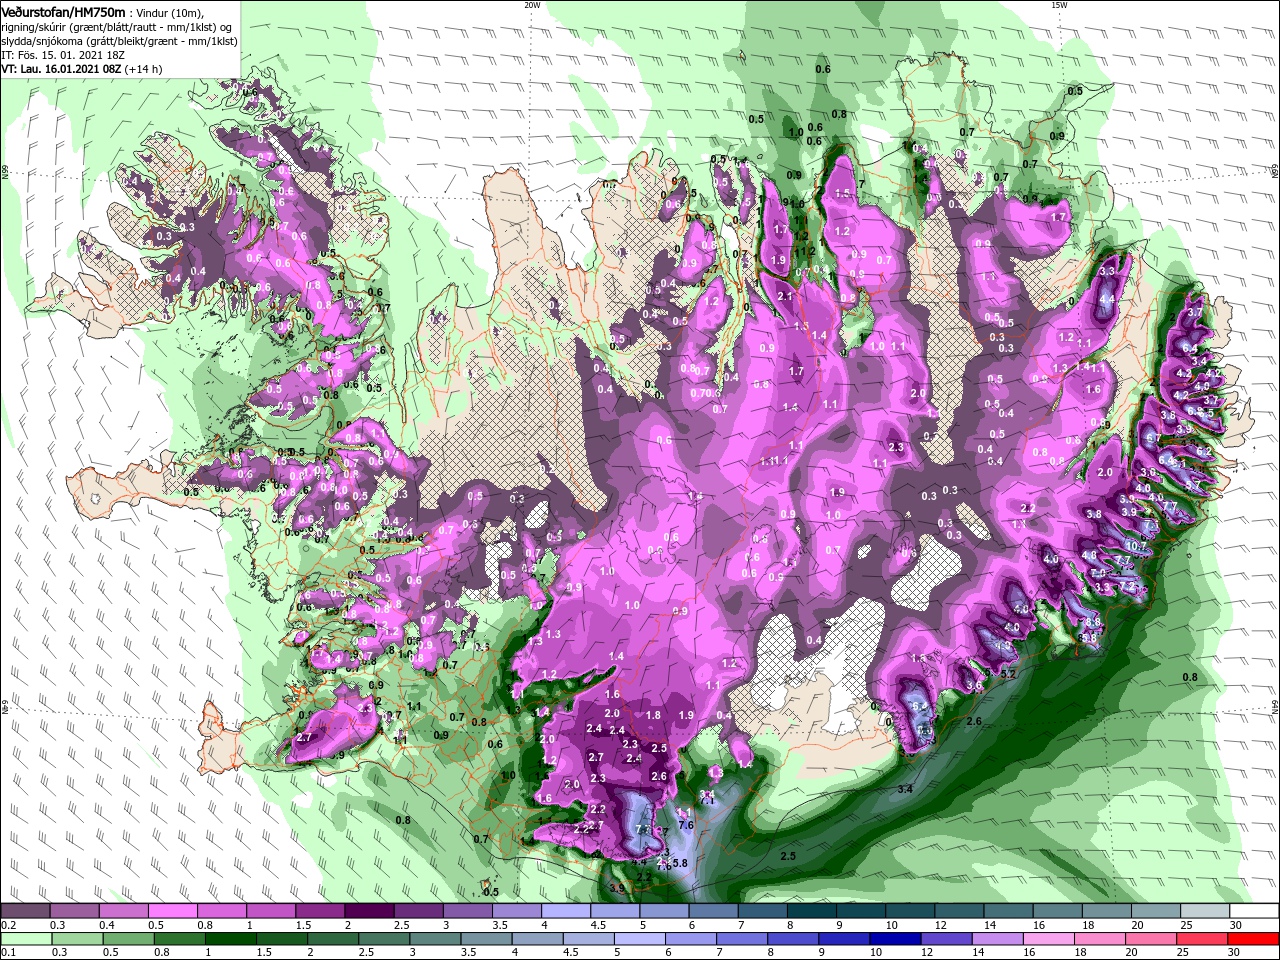
Task: Click the 7.6 precipitation value on map
Action: [x=686, y=825]
